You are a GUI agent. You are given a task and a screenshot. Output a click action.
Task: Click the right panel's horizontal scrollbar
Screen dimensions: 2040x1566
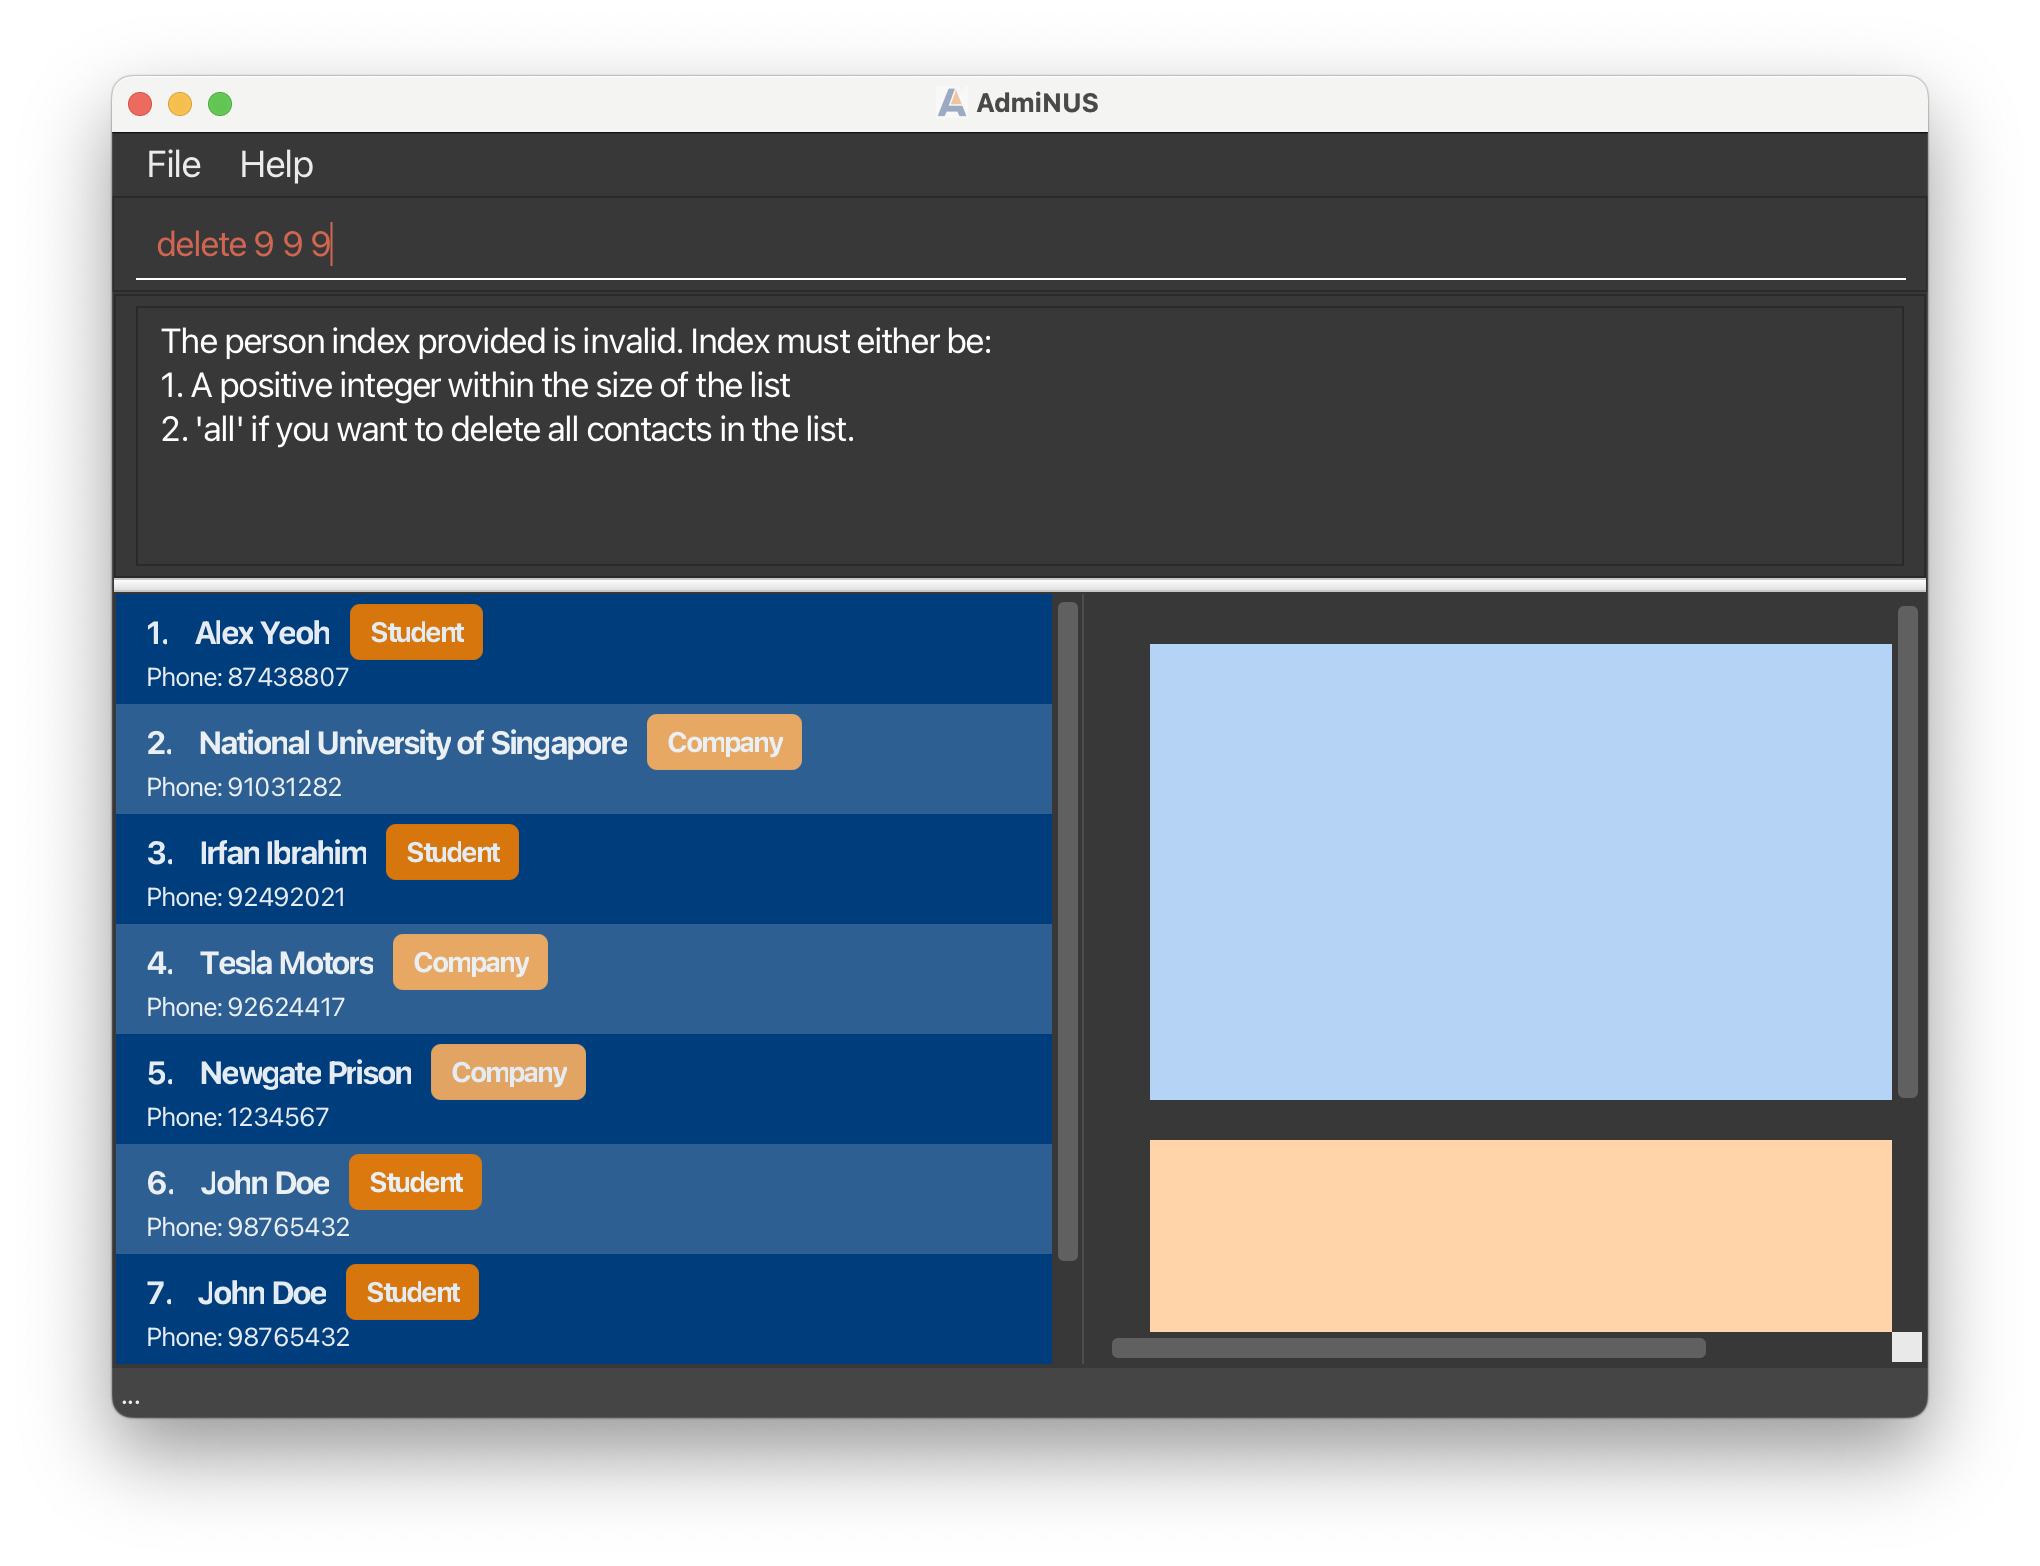1408,1348
